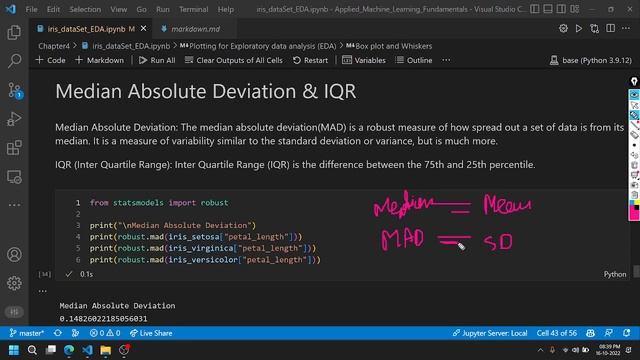Image resolution: width=640 pixels, height=360 pixels.
Task: Open notebook toolbar overflow ellipsis
Action: coord(446,60)
